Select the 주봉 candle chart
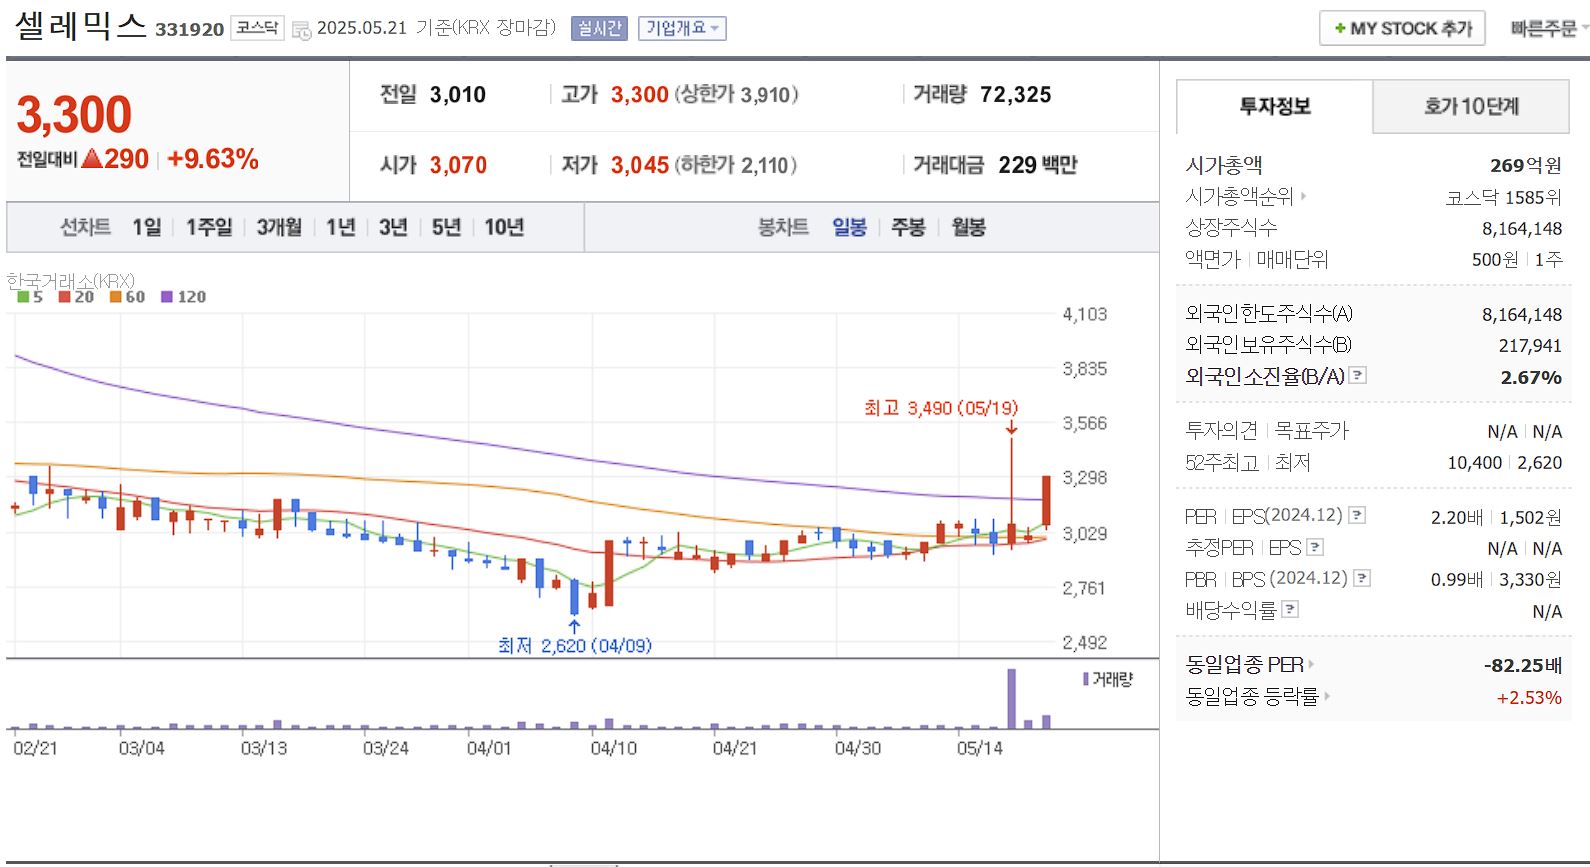1590x867 pixels. pos(908,227)
